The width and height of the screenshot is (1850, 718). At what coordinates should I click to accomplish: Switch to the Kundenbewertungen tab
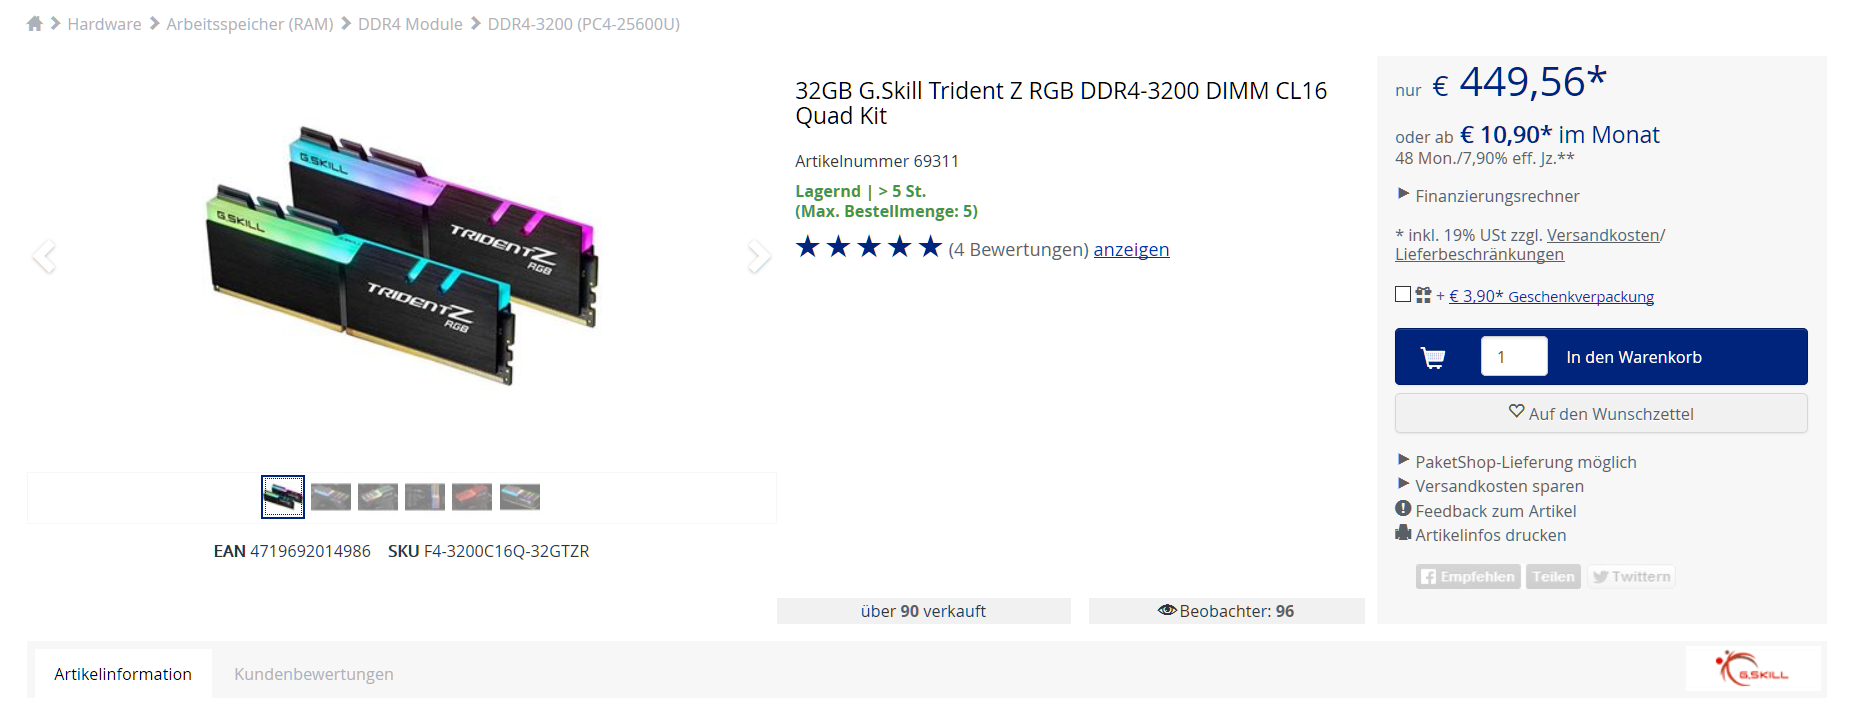point(314,674)
